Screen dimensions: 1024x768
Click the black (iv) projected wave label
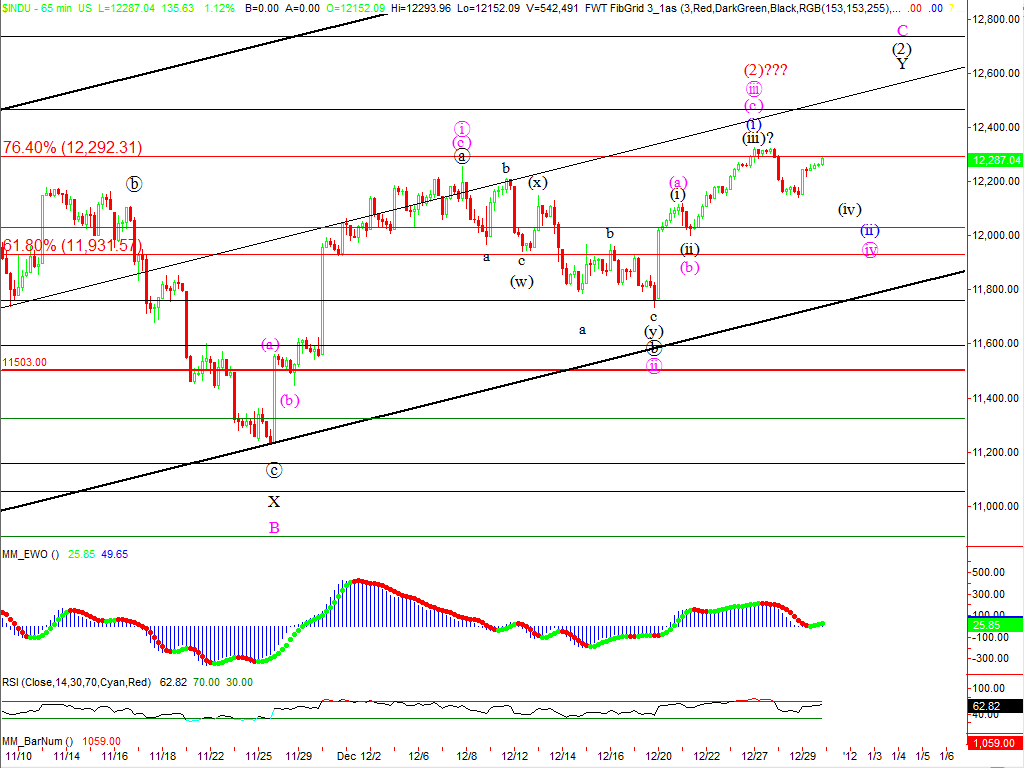pos(849,210)
